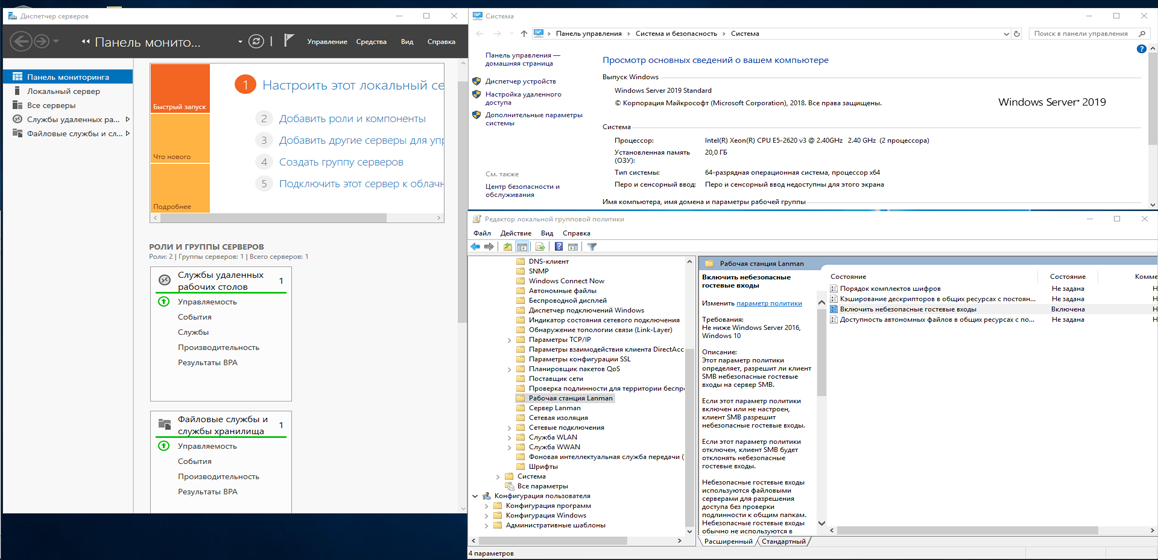Click Подключить этот сервер к облачным службам

coord(362,183)
